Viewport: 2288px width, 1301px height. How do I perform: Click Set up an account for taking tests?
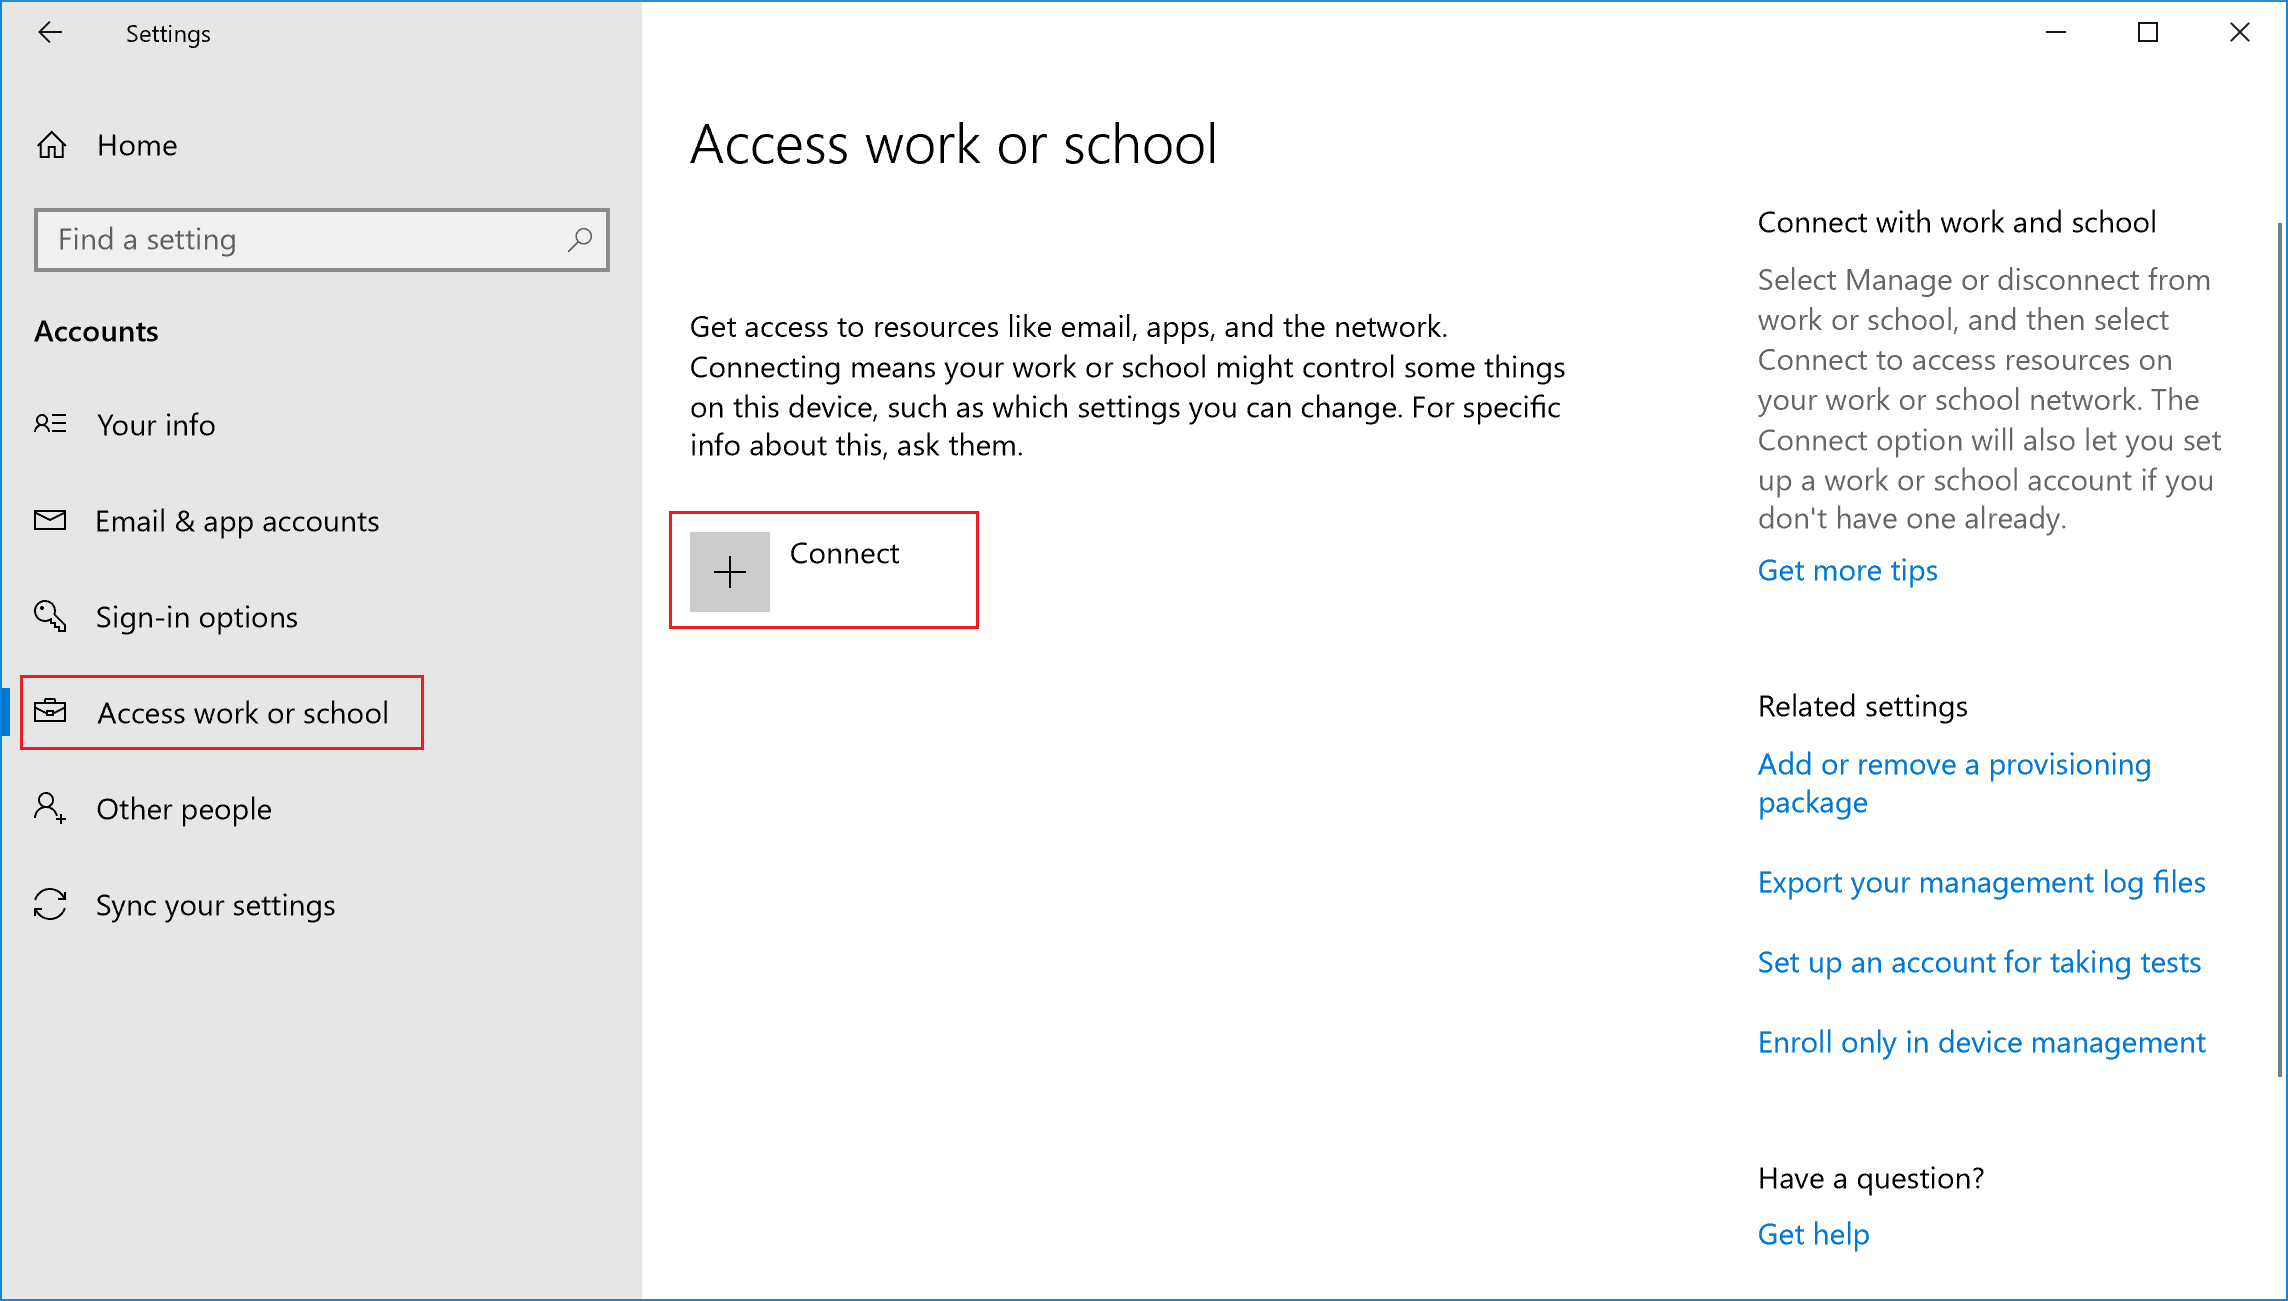point(1980,960)
